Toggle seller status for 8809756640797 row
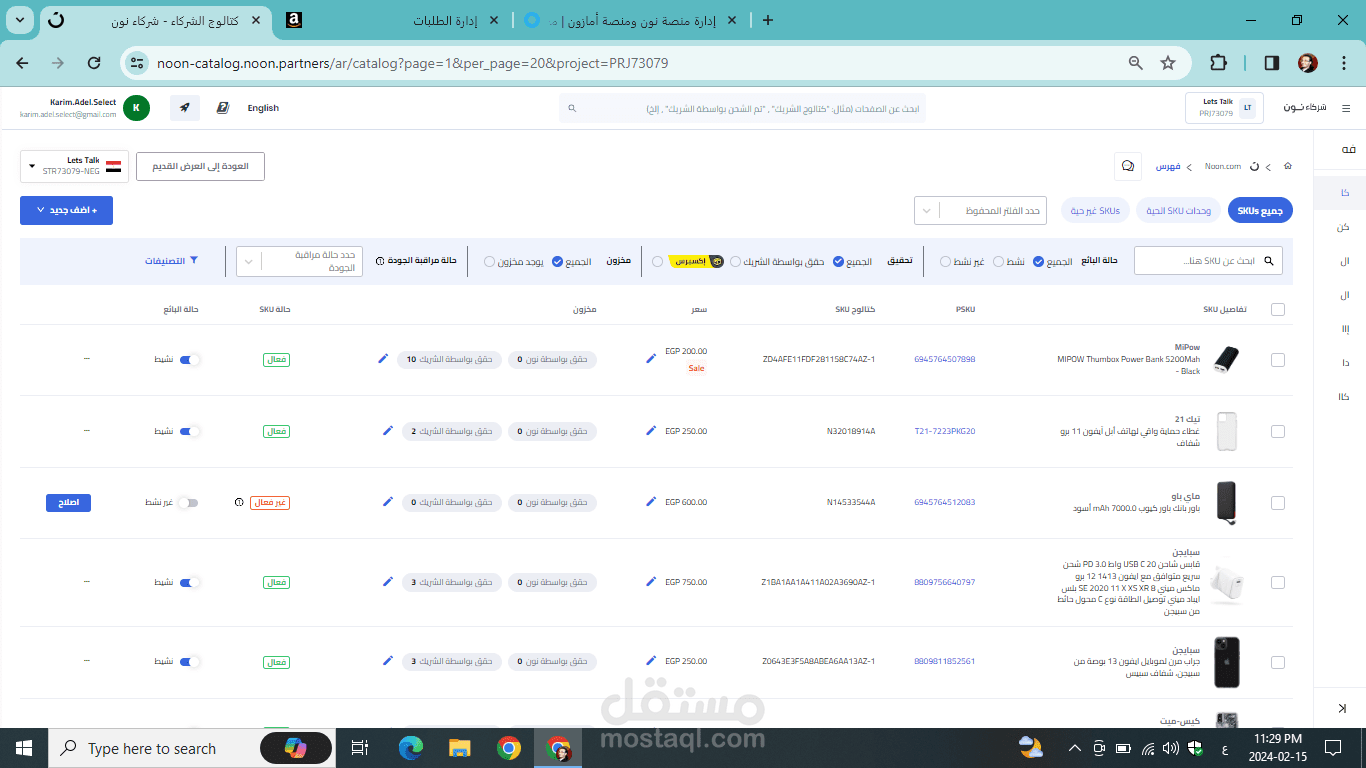 pyautogui.click(x=190, y=582)
